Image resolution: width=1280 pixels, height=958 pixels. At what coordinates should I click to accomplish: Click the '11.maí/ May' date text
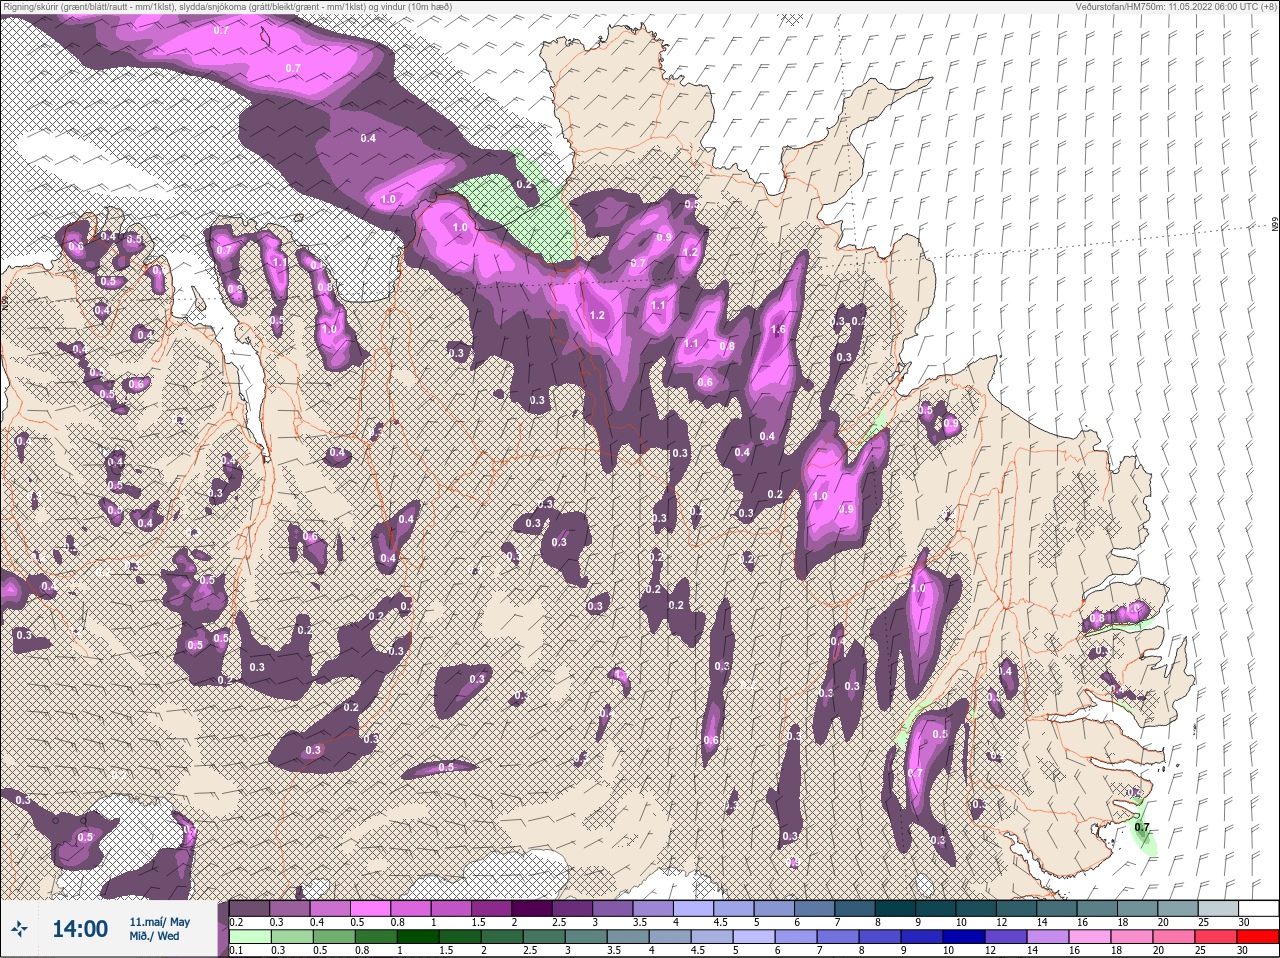[x=159, y=921]
